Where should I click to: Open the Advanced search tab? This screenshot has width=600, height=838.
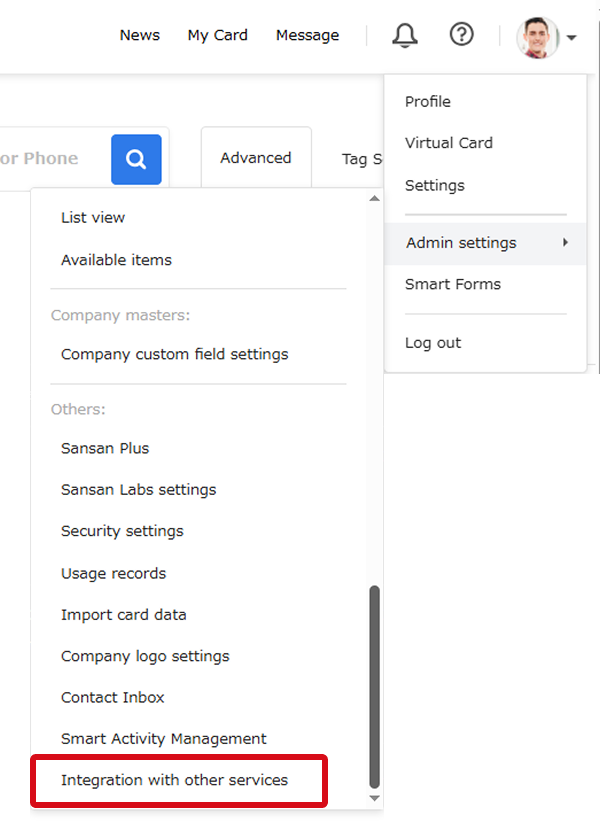pyautogui.click(x=256, y=158)
